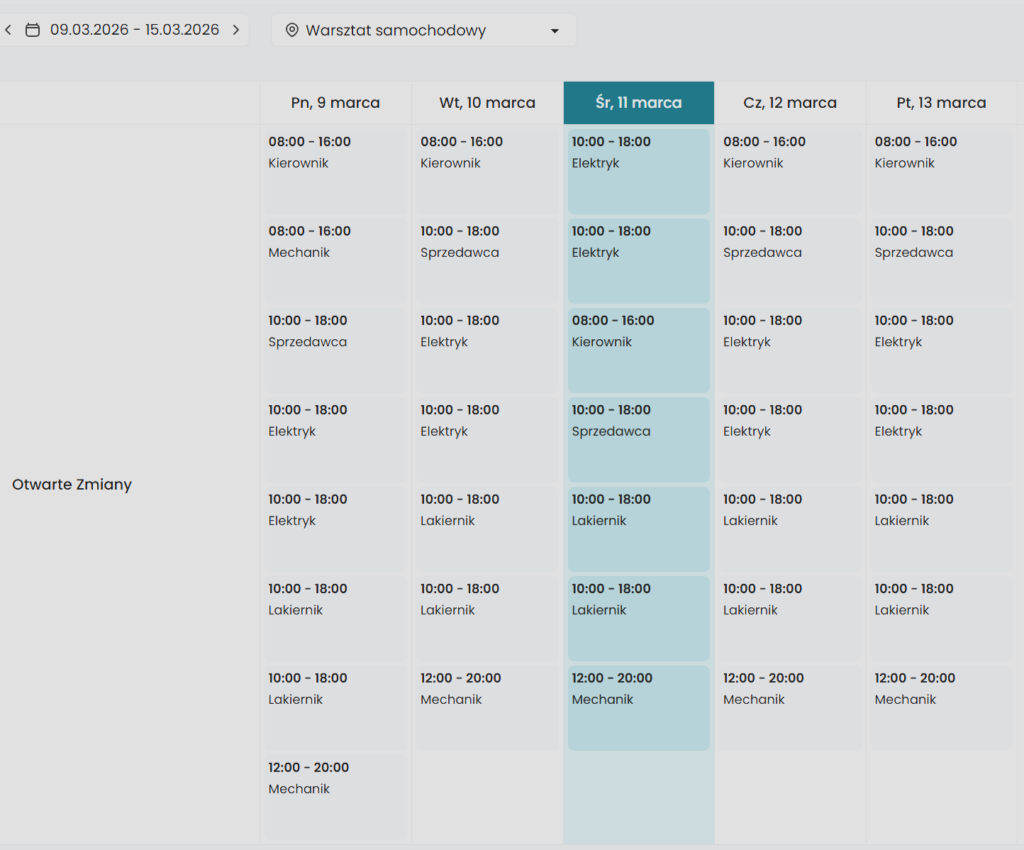The width and height of the screenshot is (1024, 850).
Task: Open Thursday's 12:00 - 20:00 Mechanik shift
Action: click(x=790, y=707)
